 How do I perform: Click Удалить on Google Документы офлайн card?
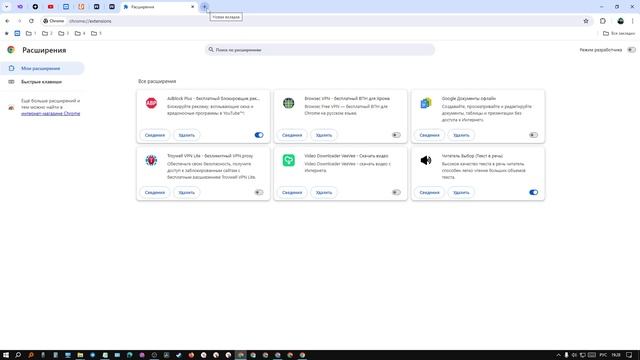[x=461, y=135]
